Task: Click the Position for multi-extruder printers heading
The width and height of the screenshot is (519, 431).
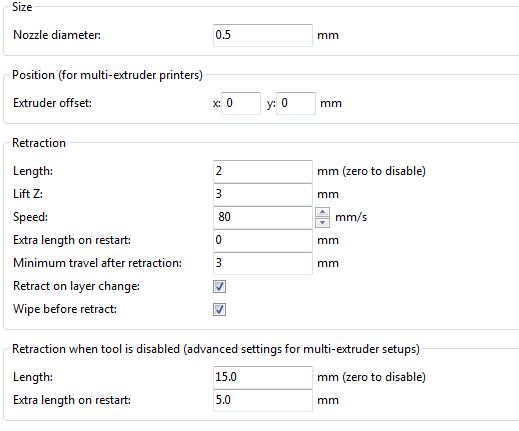Action: point(107,75)
